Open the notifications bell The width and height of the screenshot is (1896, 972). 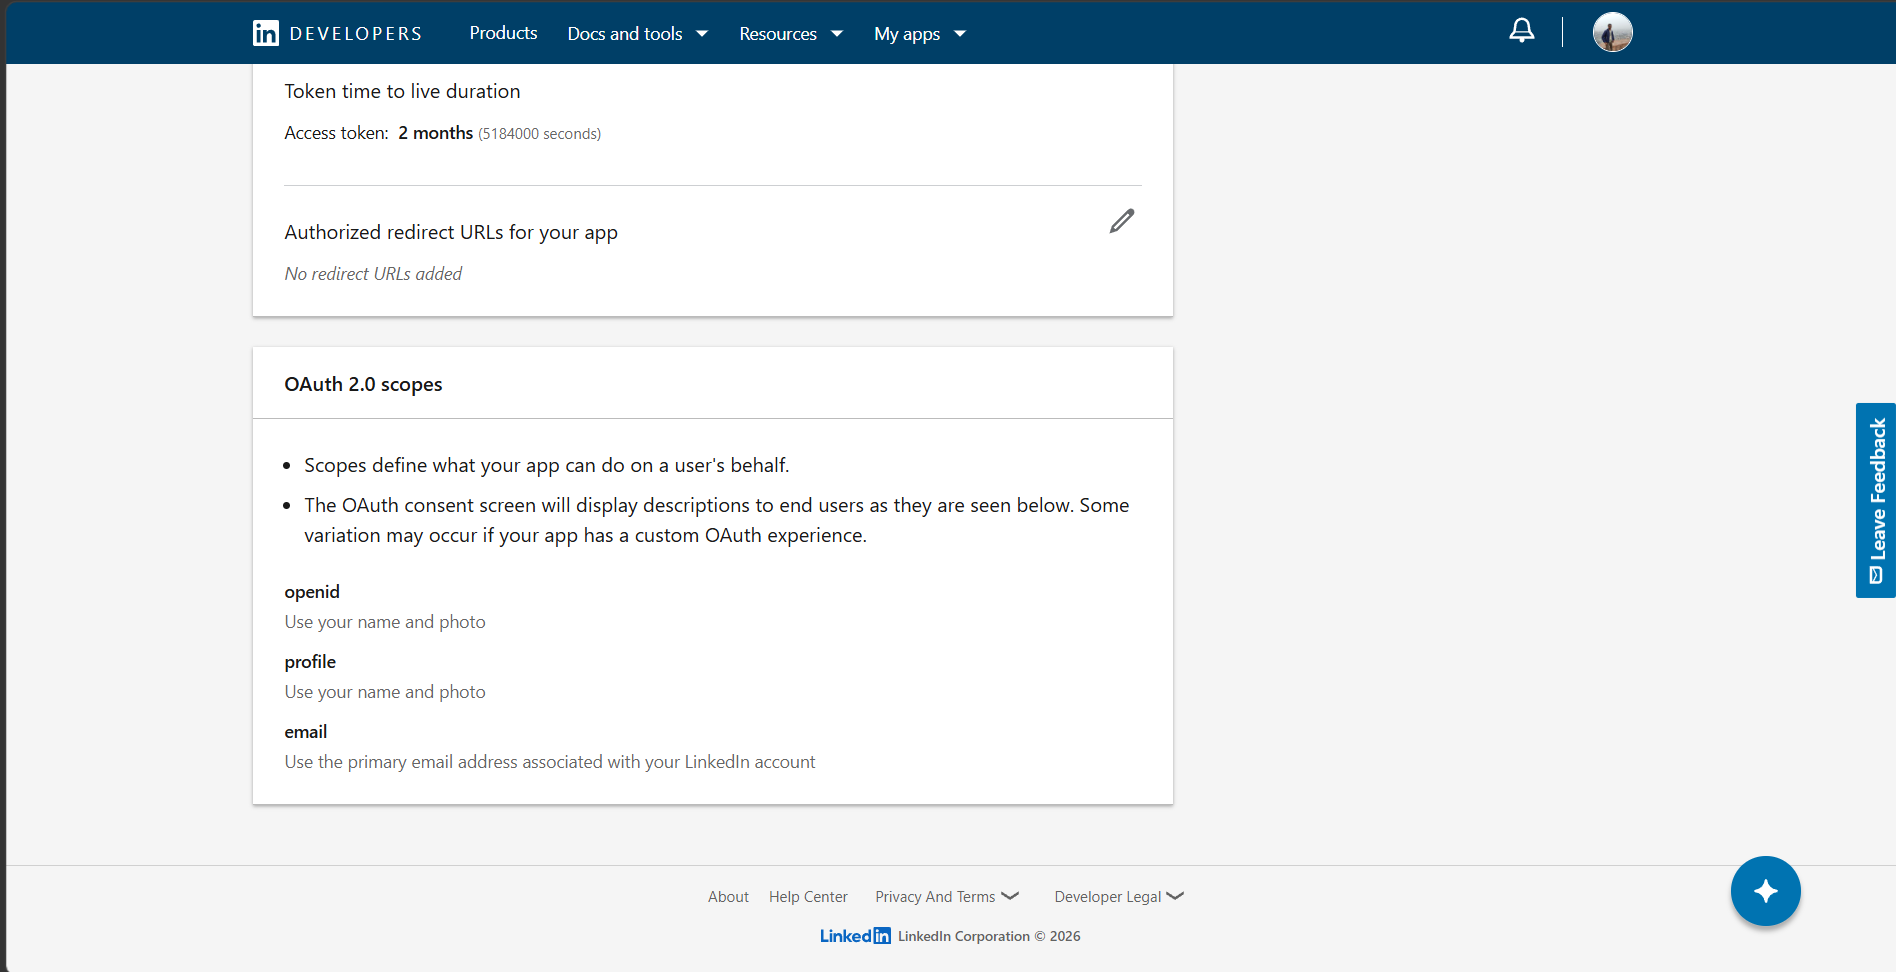point(1521,31)
